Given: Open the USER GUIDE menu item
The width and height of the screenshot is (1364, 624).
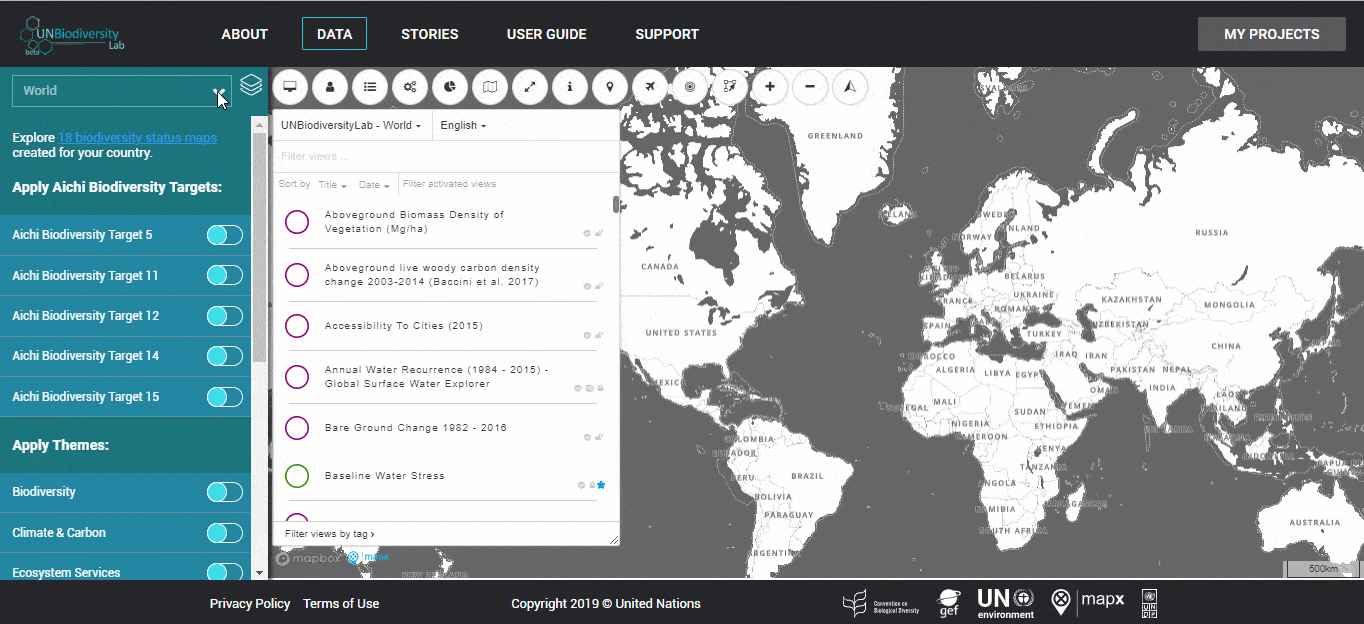Looking at the screenshot, I should [547, 34].
